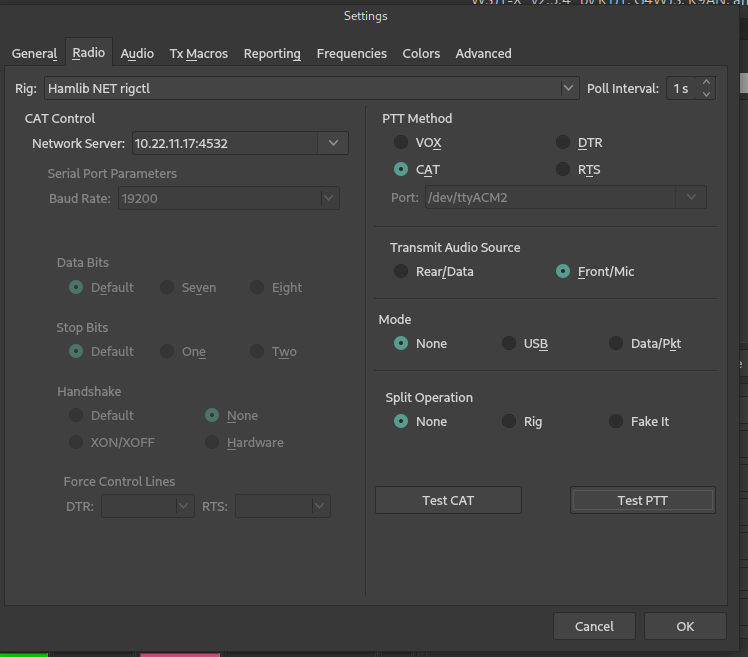This screenshot has height=657, width=748.
Task: Select None handshake option
Action: (231, 415)
